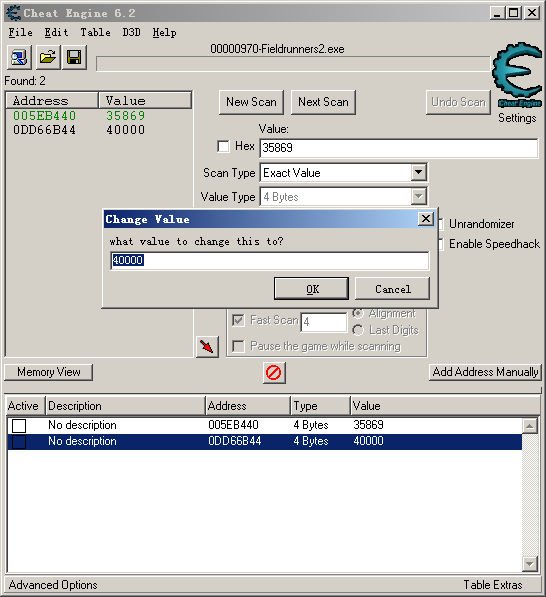Tick Active box for address 0DD66B44
The image size is (546, 597).
pyautogui.click(x=19, y=442)
